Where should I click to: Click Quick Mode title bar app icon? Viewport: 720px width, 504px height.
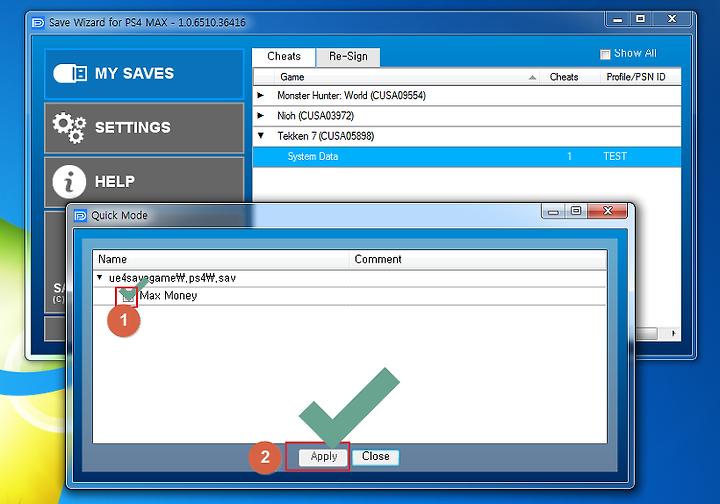(x=80, y=215)
